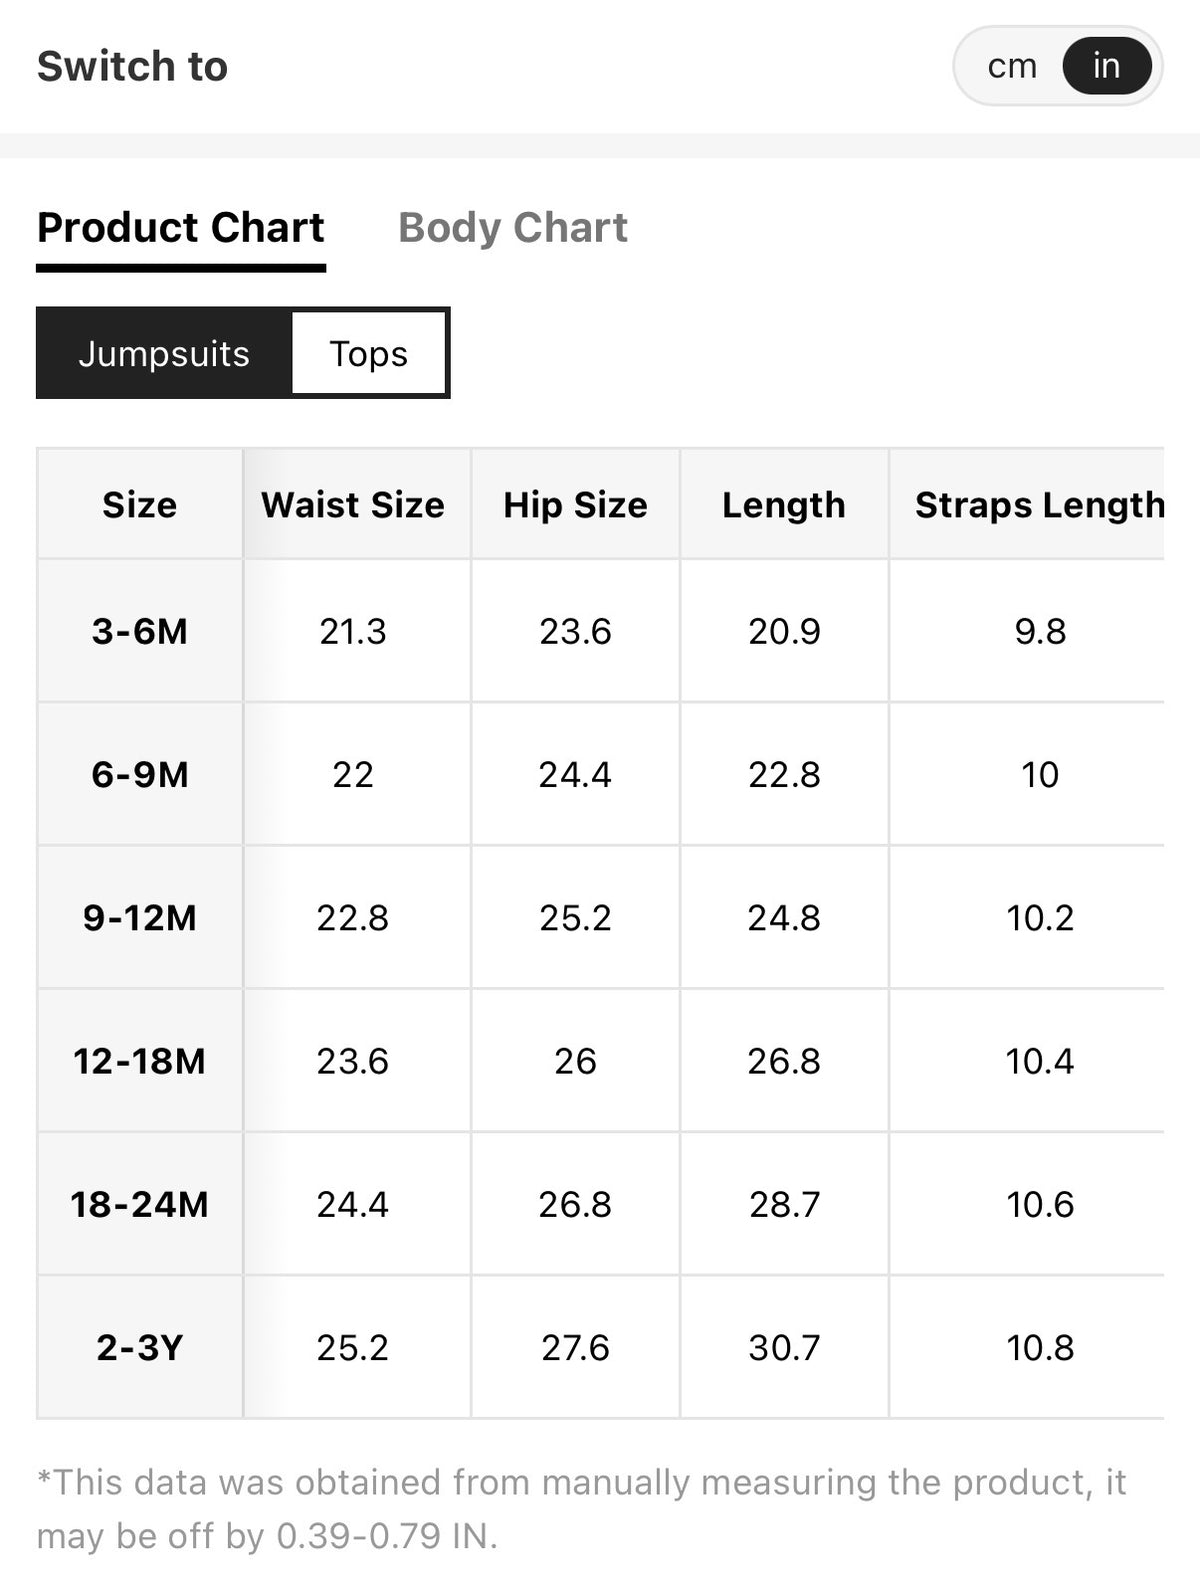Select the 9-12M size row label

point(140,917)
